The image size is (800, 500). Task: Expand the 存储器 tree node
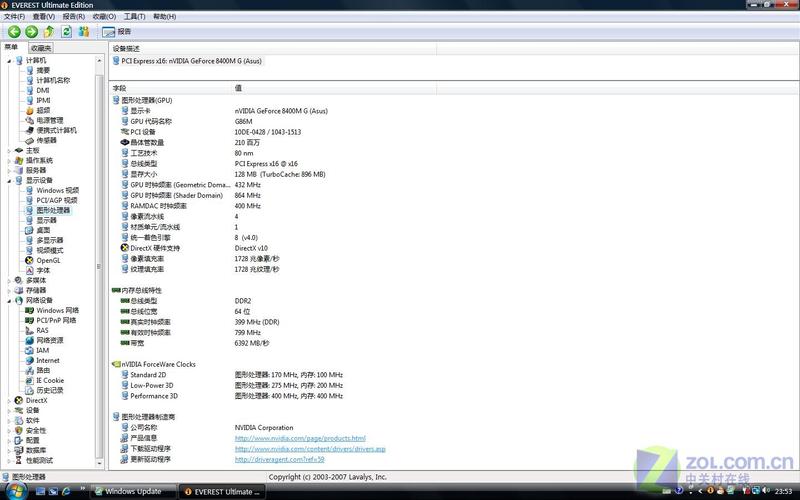coord(9,290)
